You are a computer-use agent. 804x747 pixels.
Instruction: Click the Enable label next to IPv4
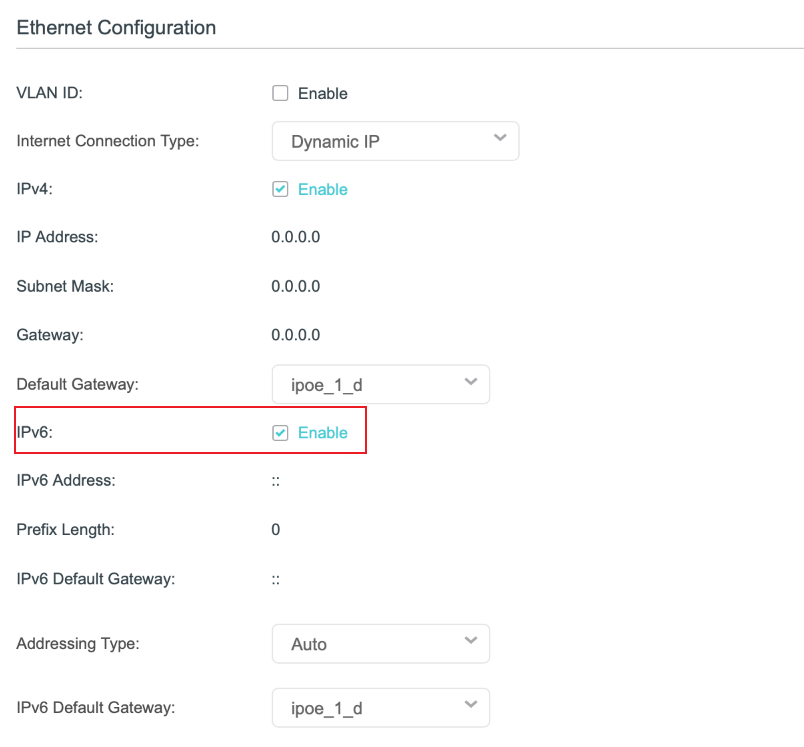(x=323, y=189)
